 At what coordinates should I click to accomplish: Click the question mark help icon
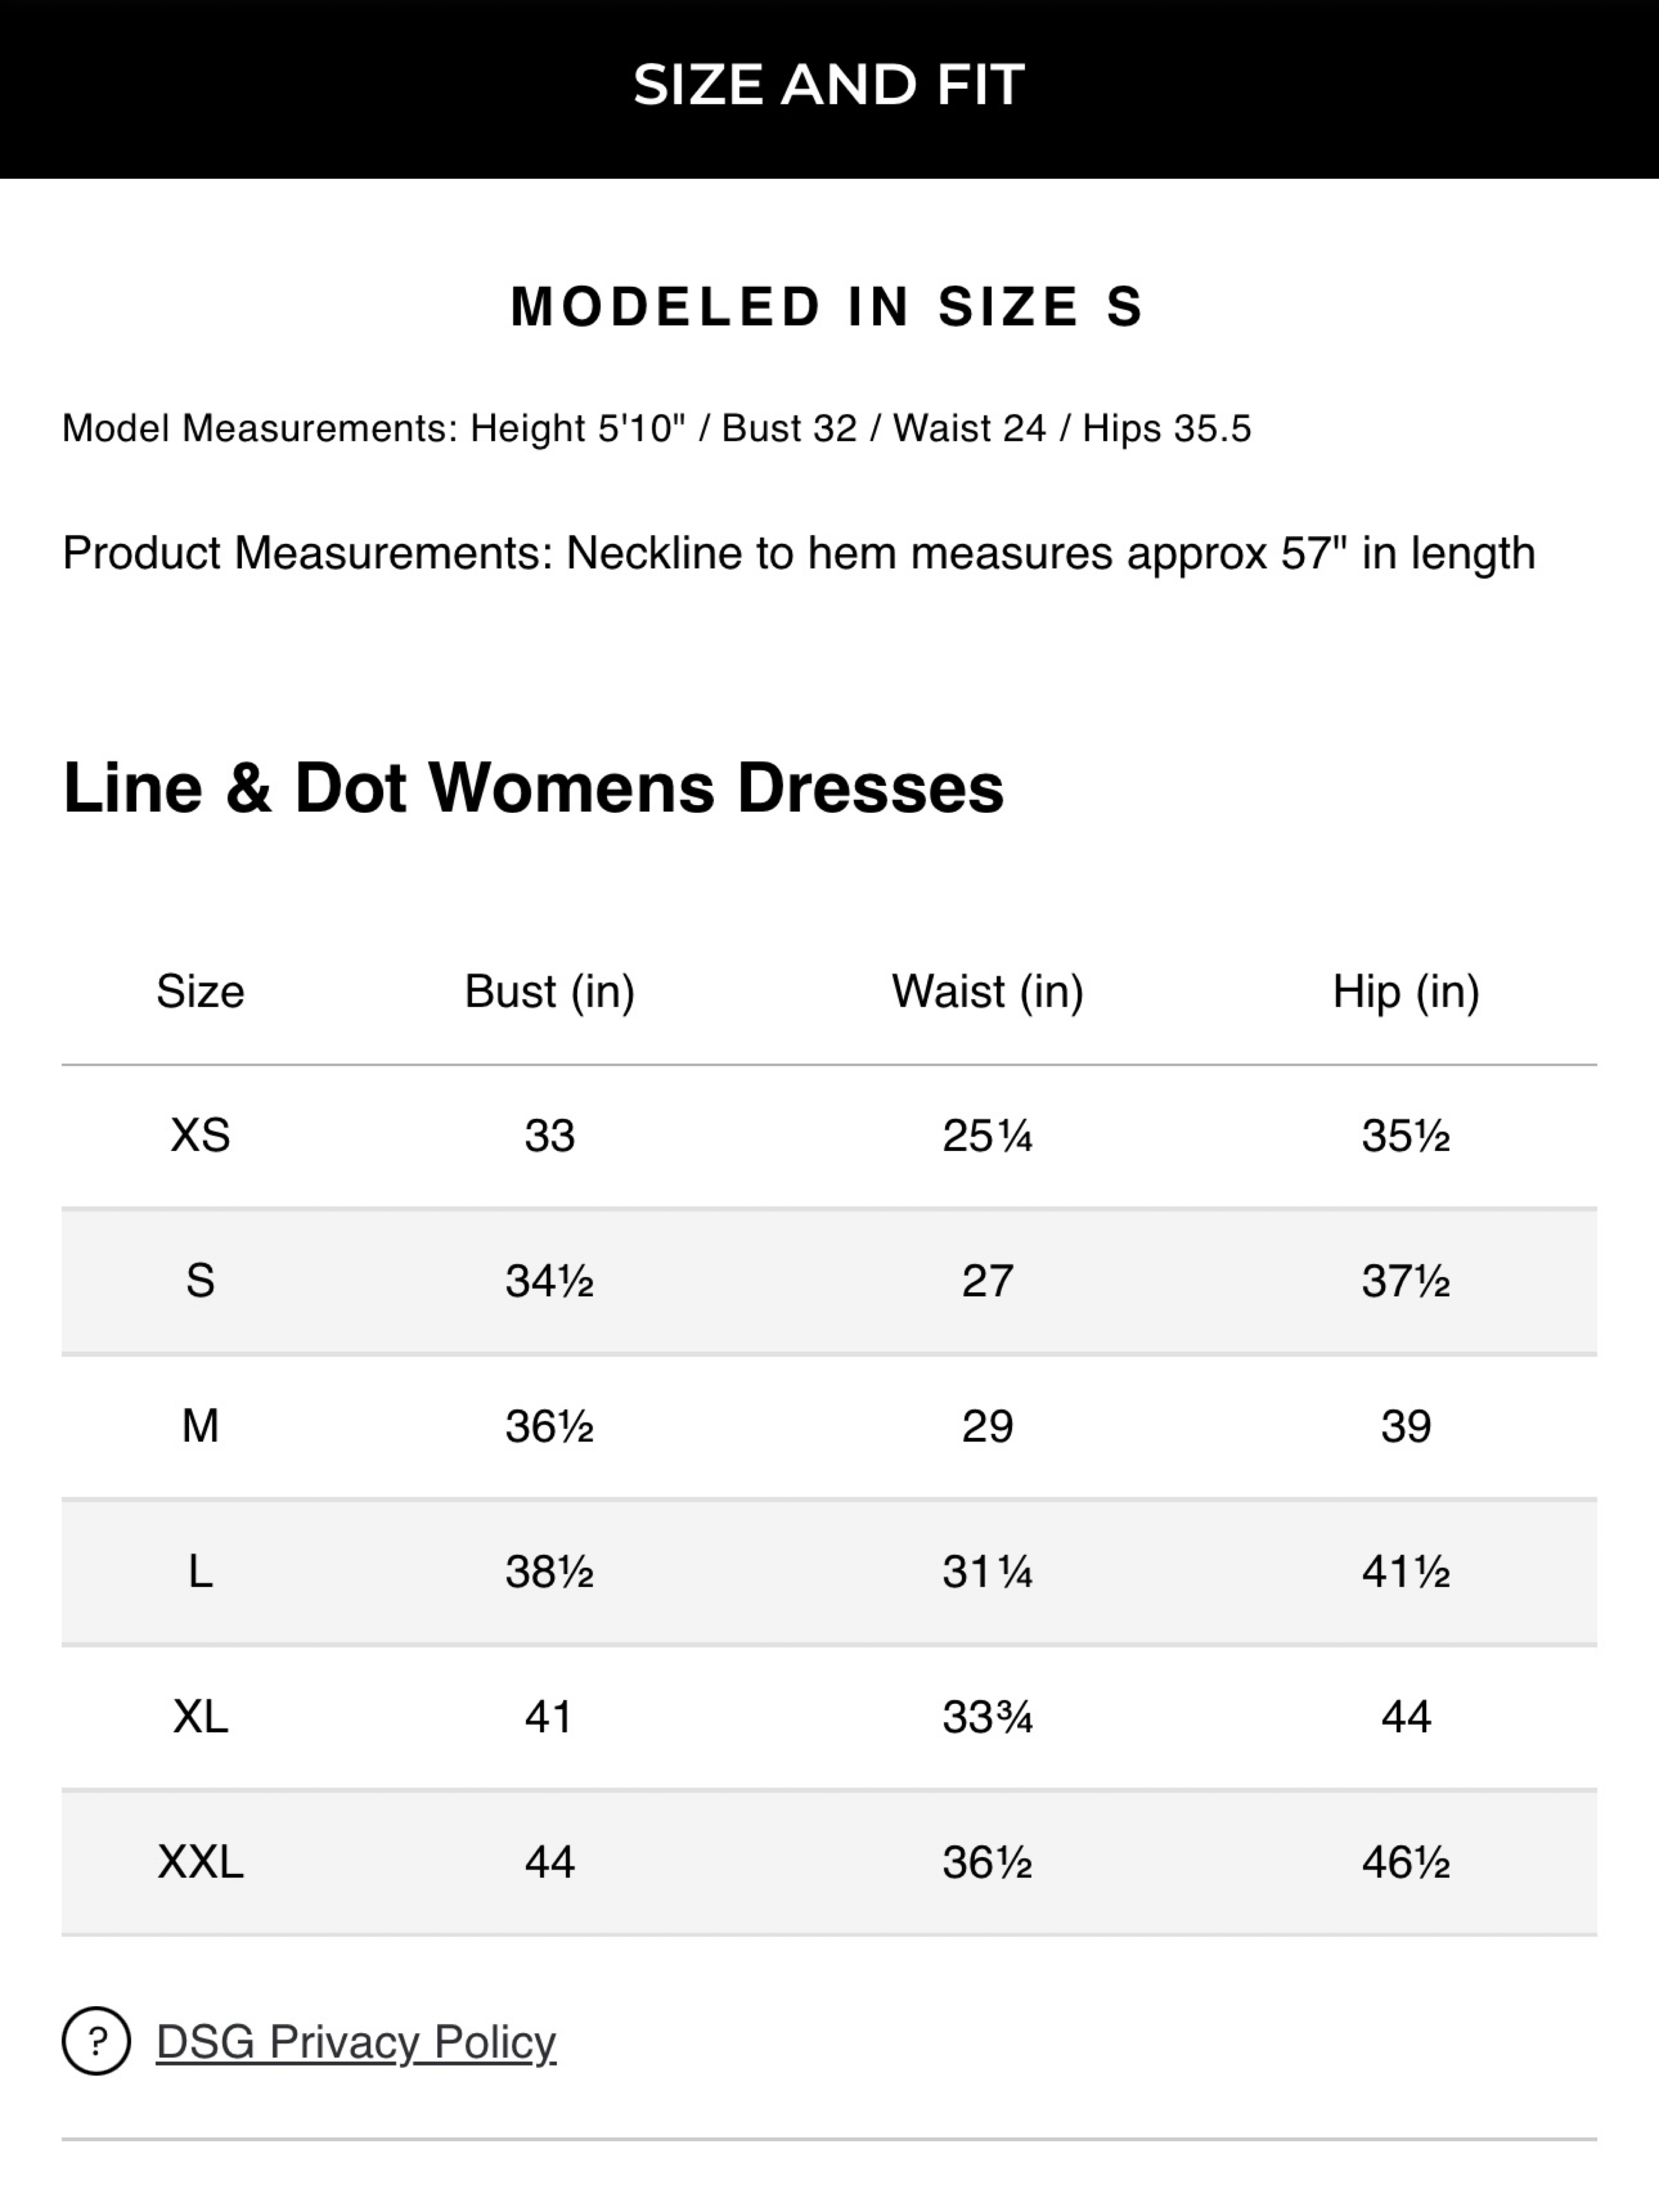pyautogui.click(x=96, y=2041)
